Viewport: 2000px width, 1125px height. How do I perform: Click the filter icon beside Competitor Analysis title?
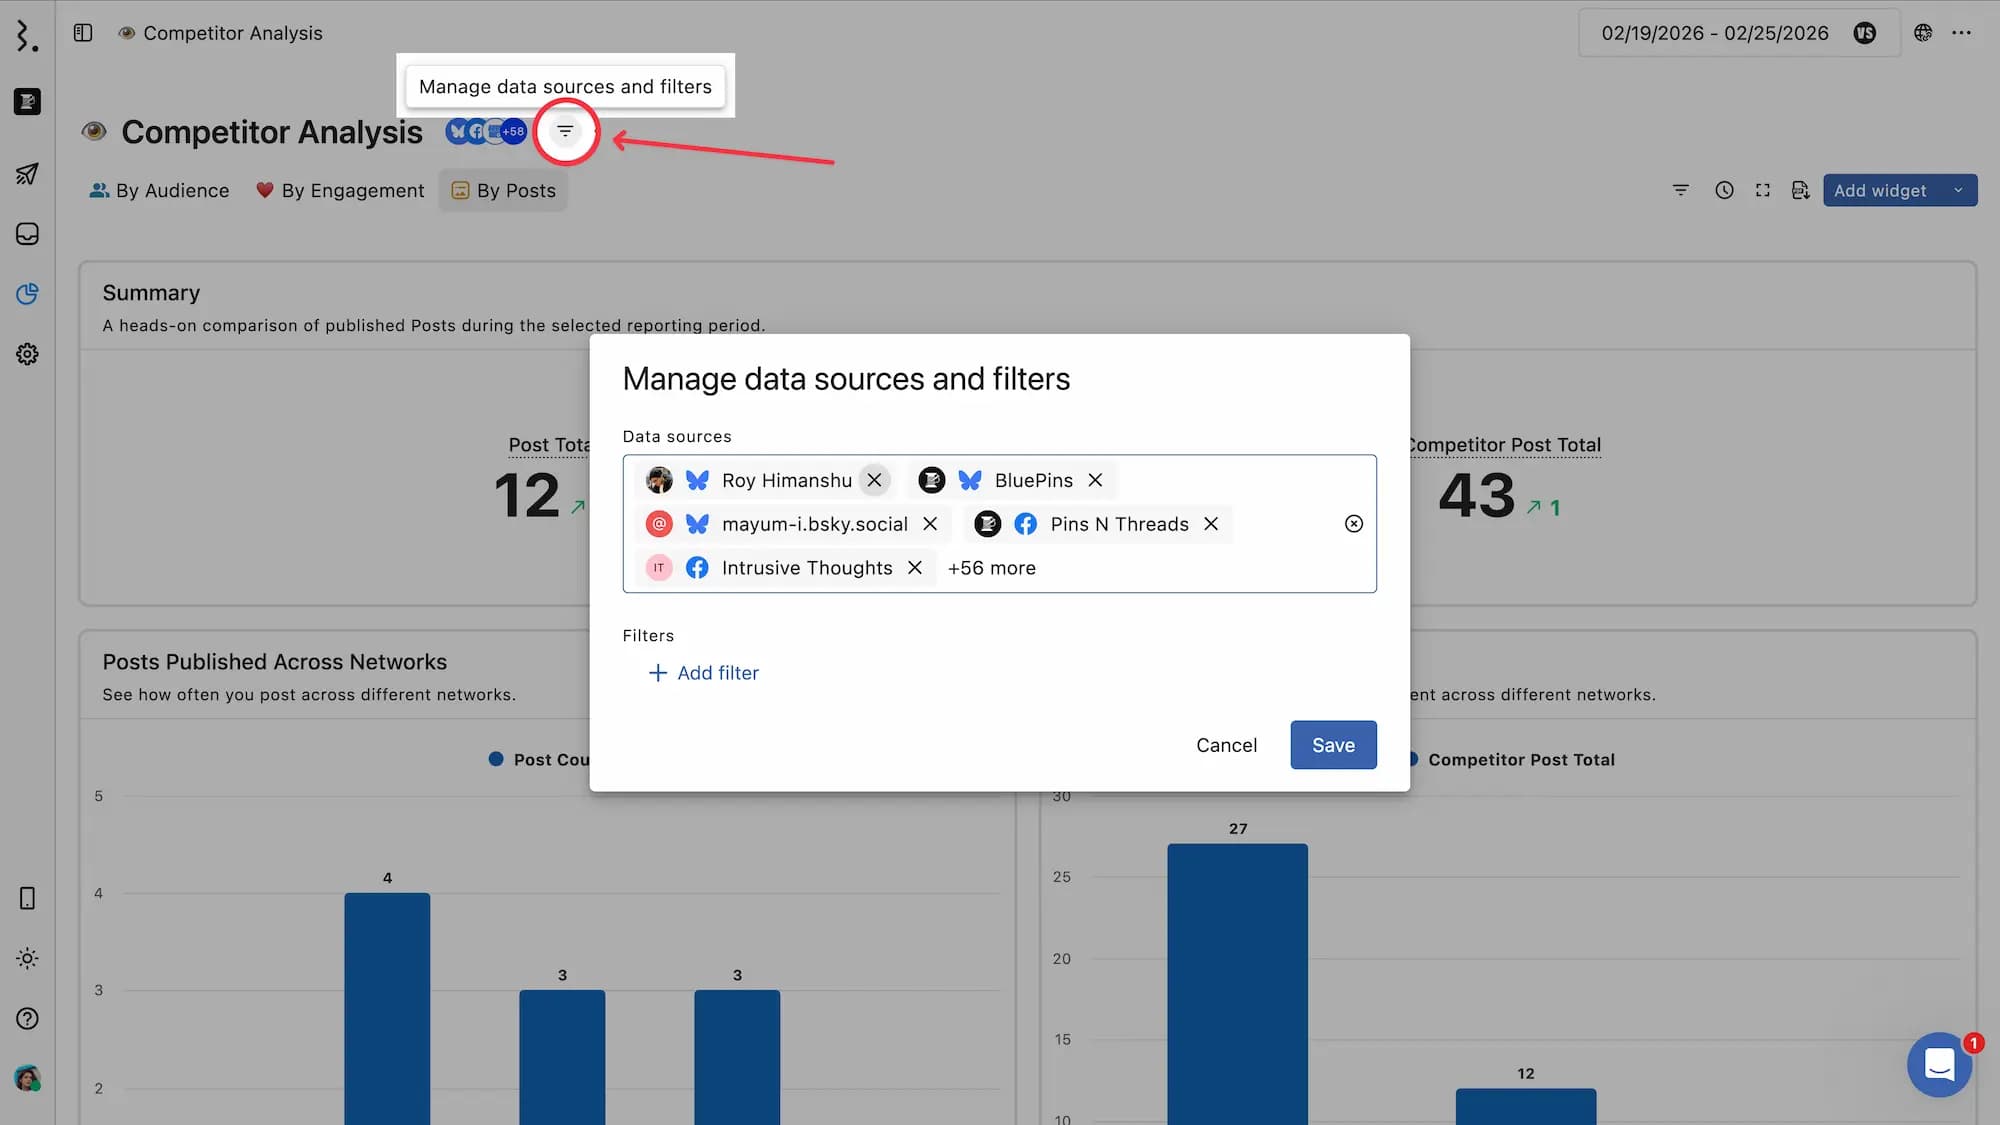coord(565,131)
